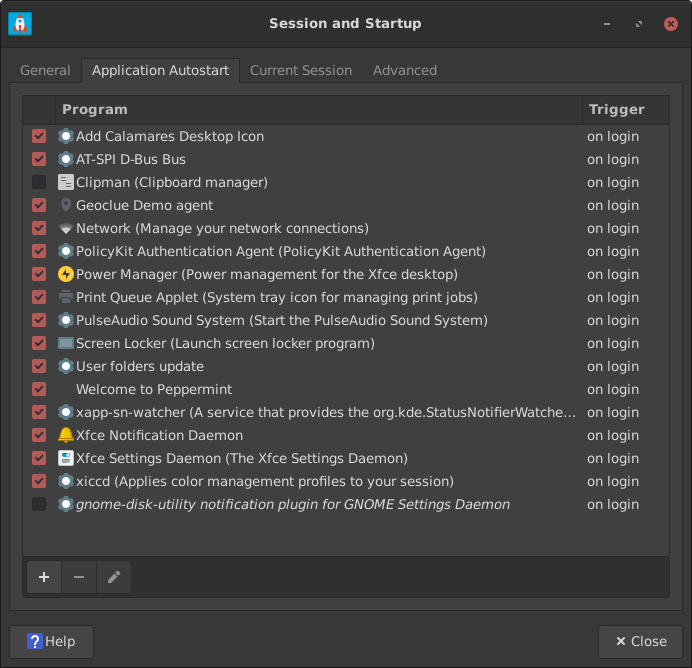Screen dimensions: 692x668
Task: Click the on login trigger for Clipman
Action: click(613, 182)
